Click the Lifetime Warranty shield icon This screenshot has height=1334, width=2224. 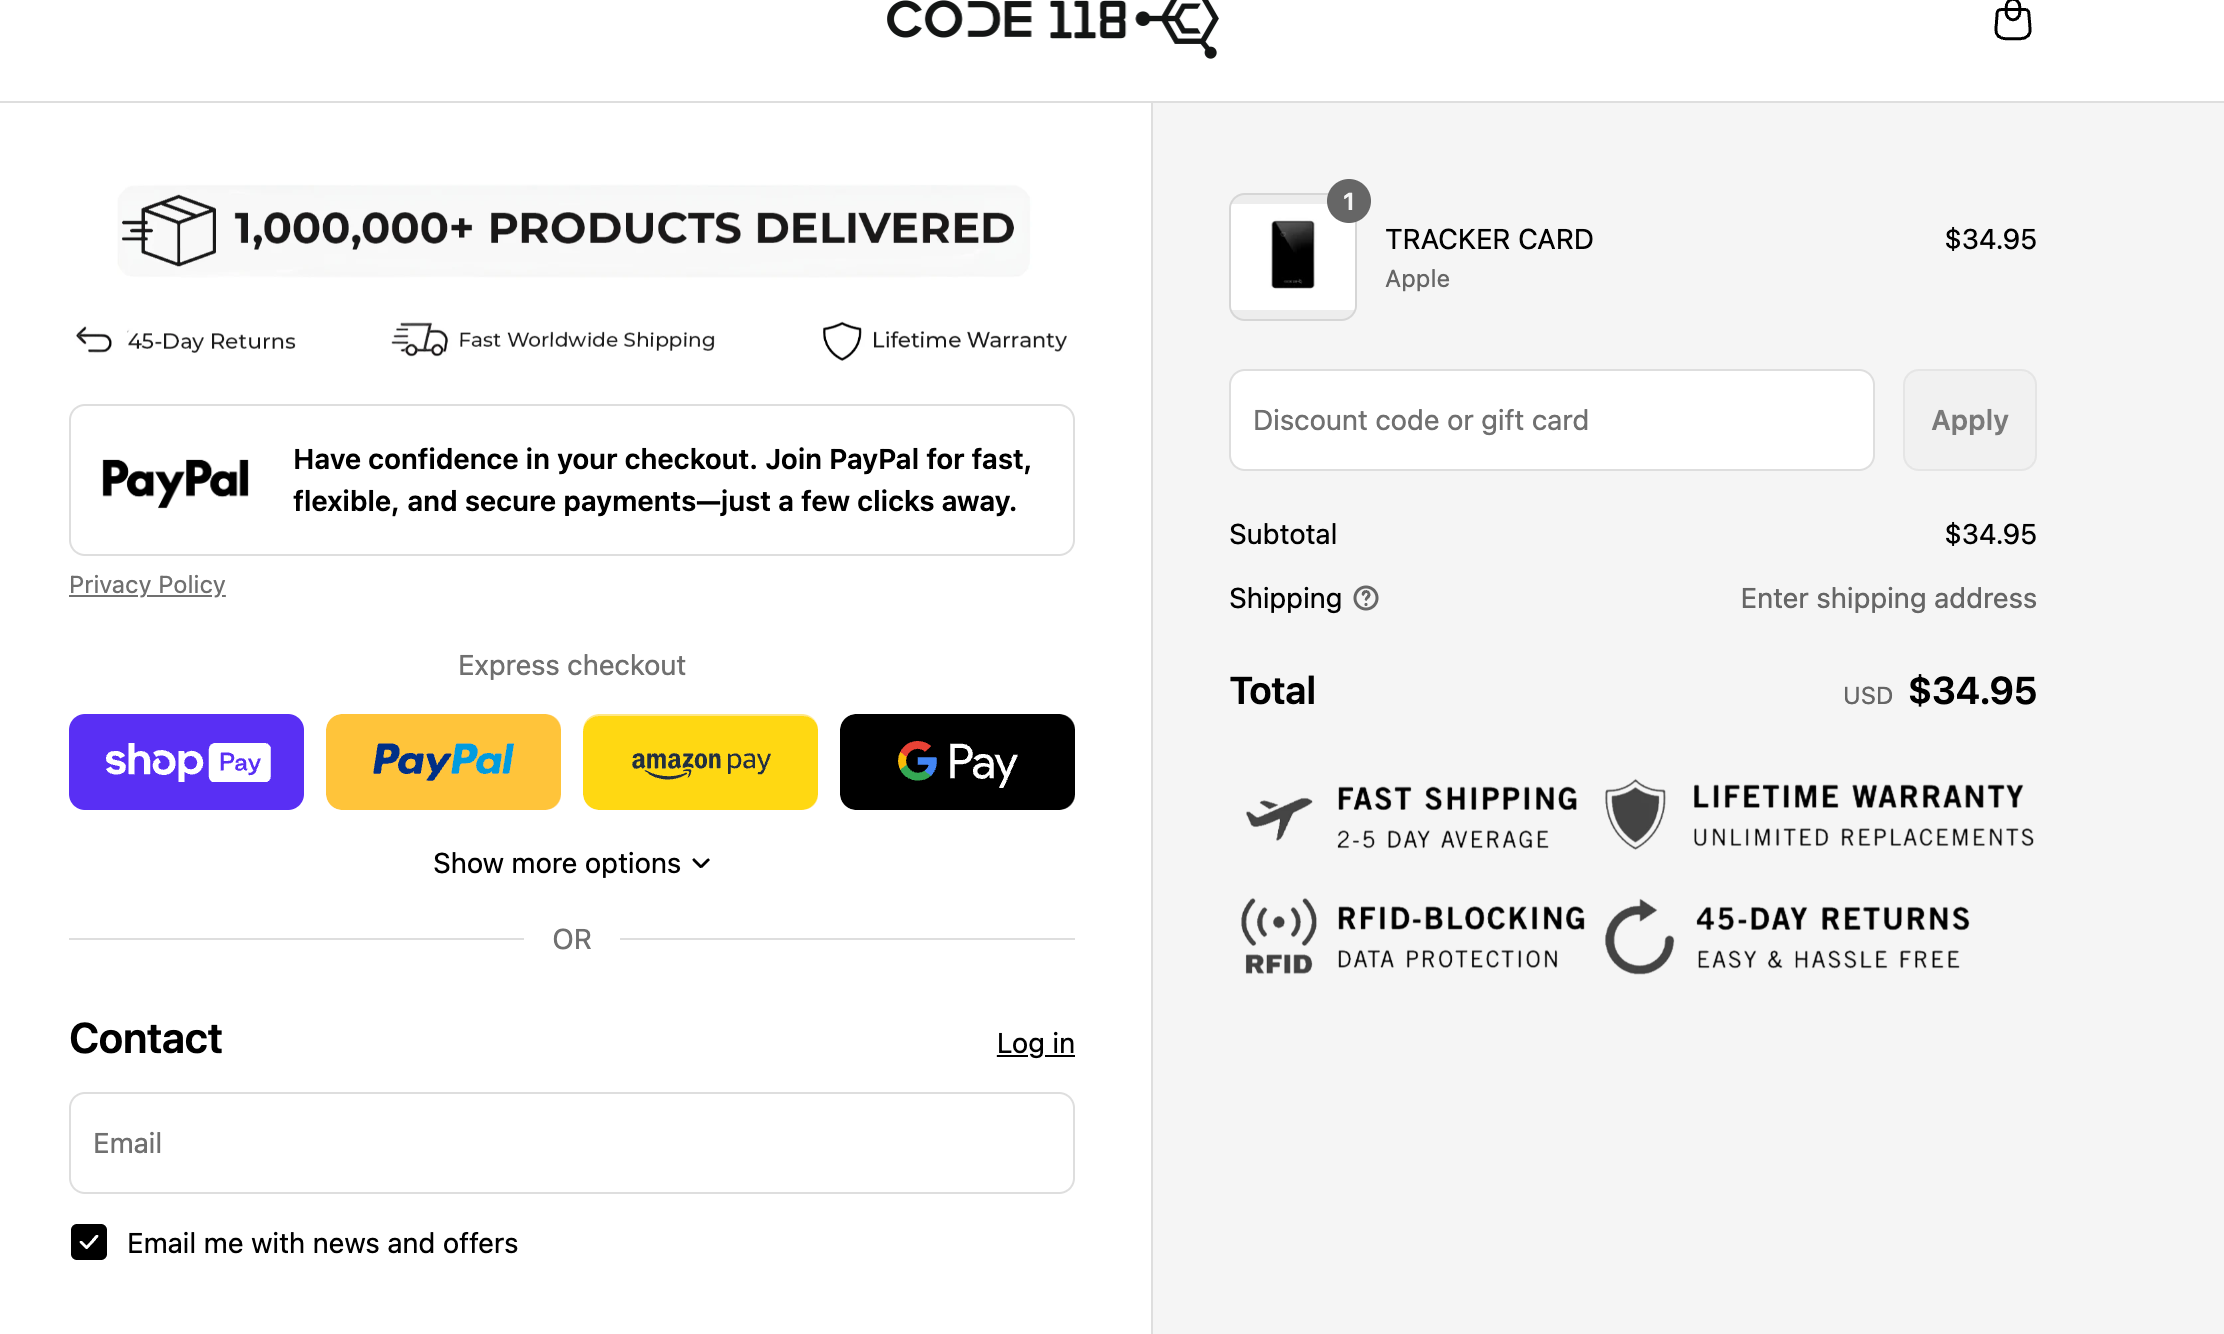coord(842,340)
